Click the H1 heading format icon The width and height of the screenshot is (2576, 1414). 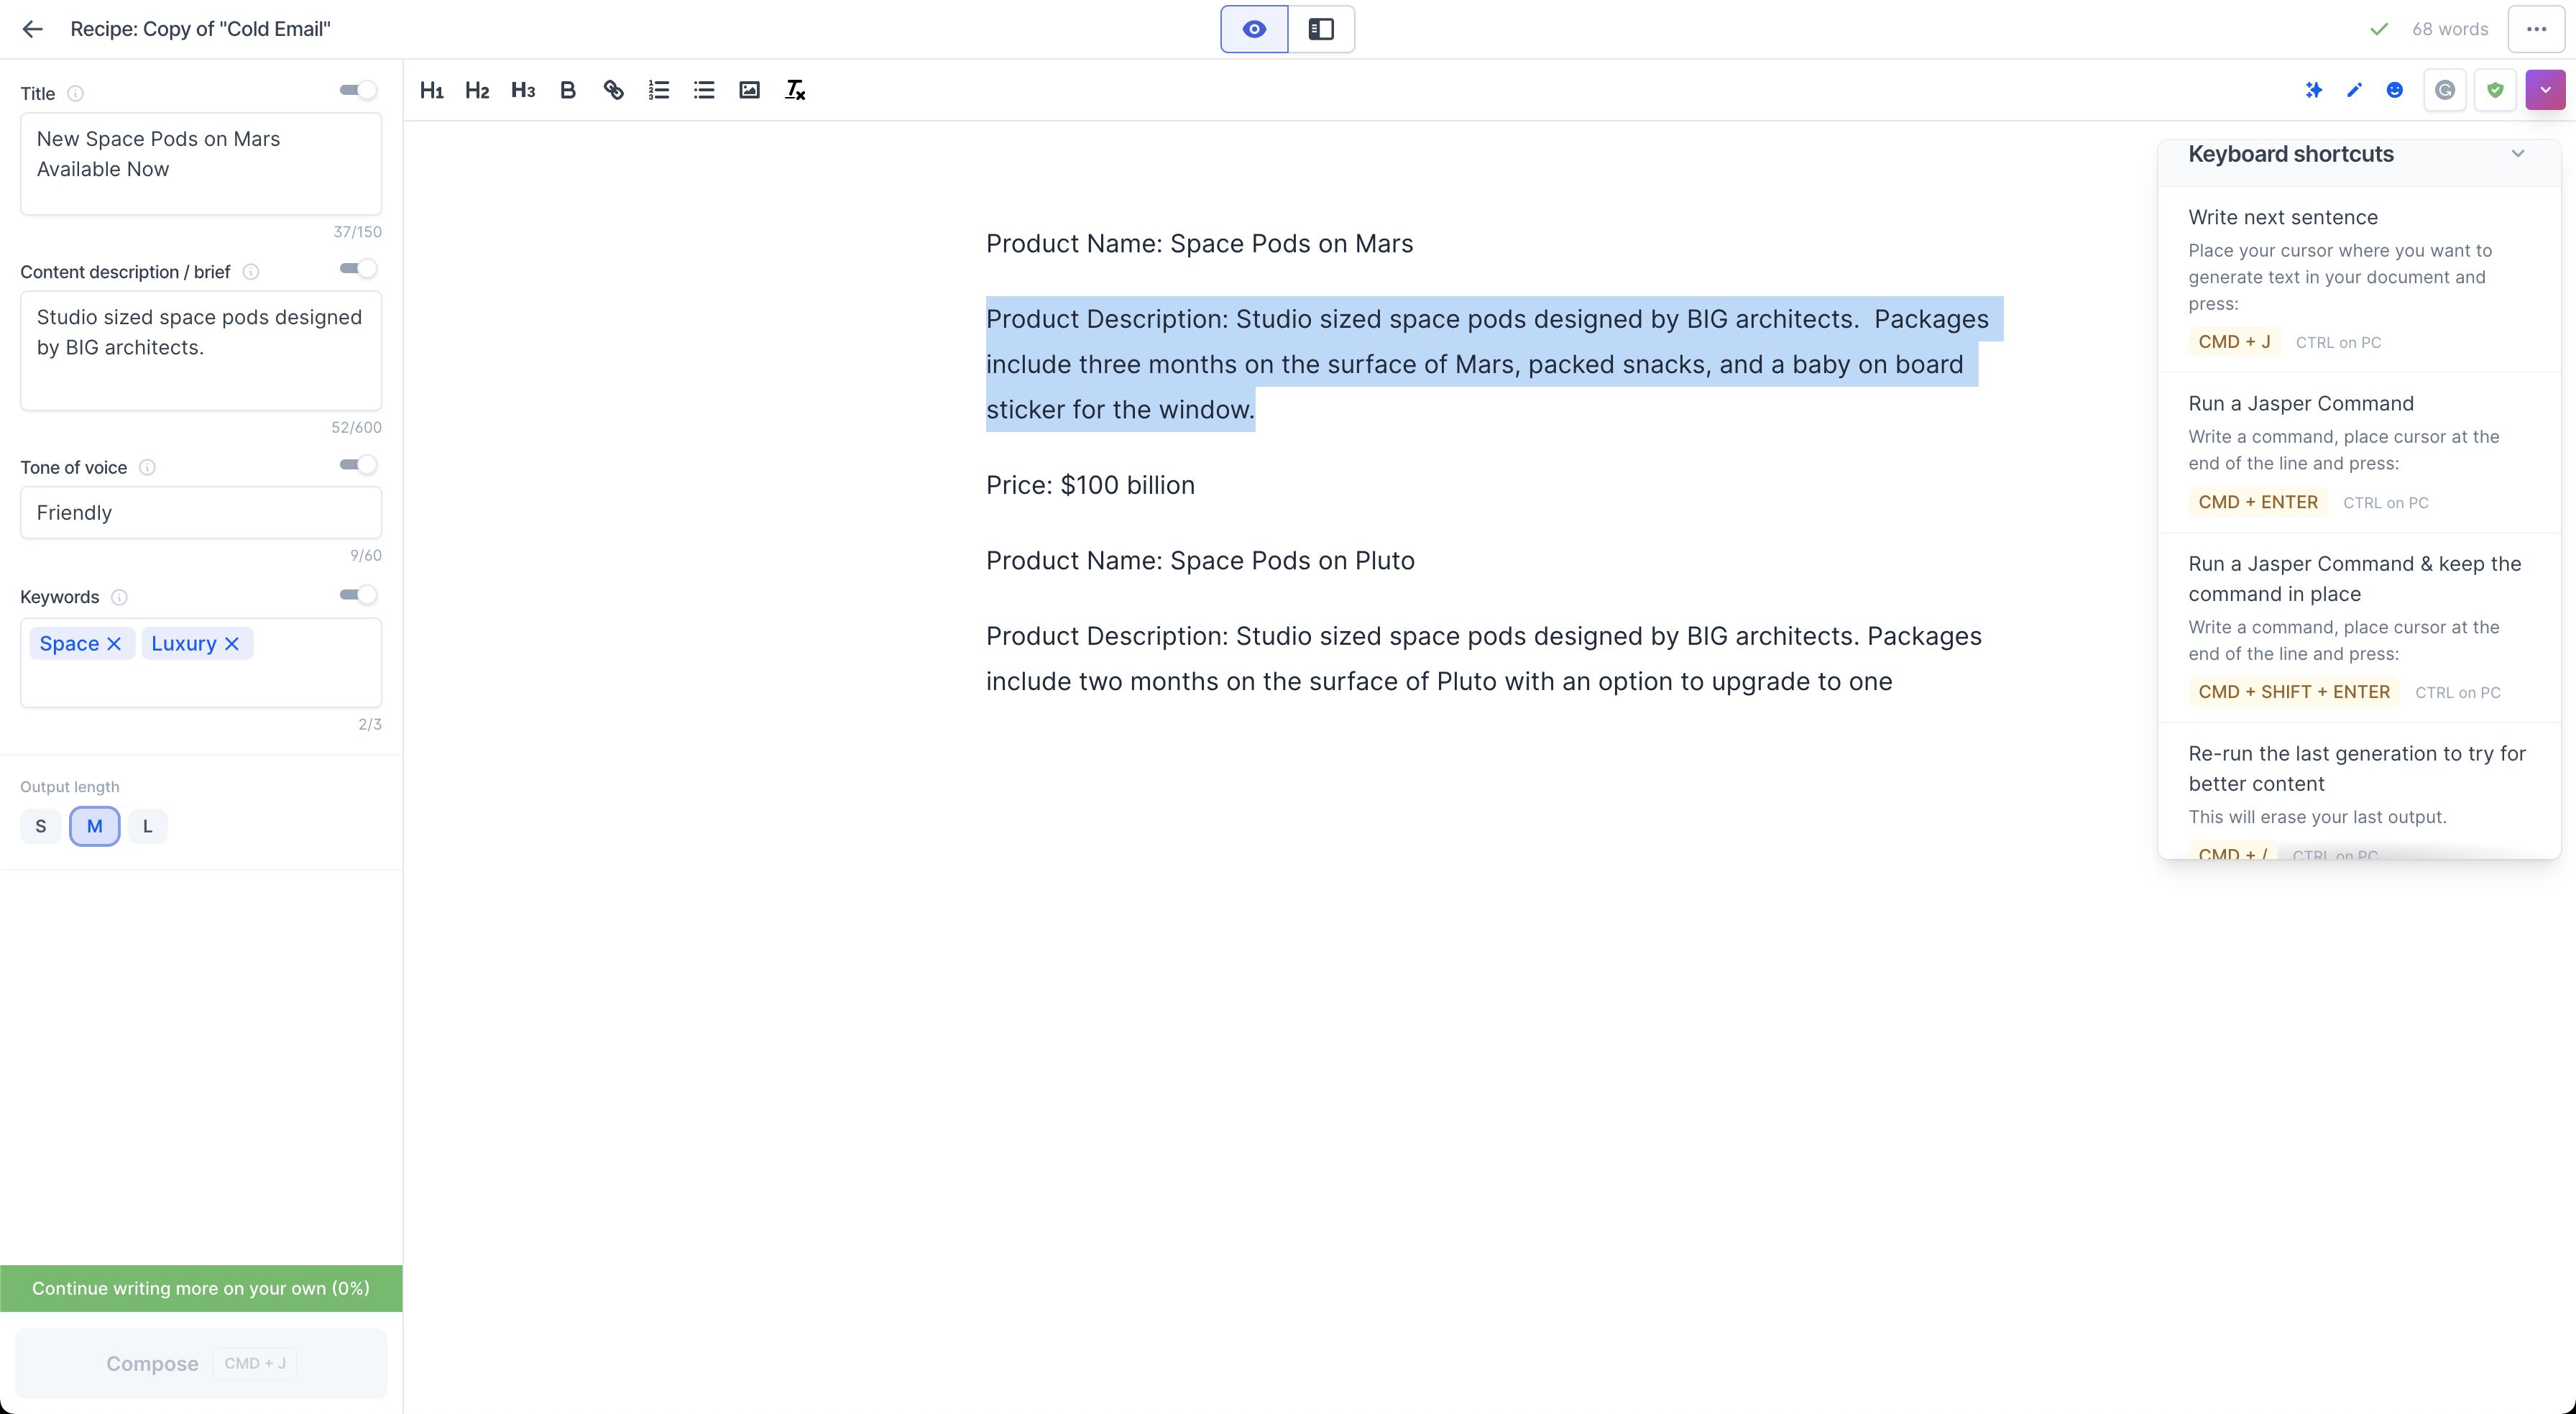432,89
